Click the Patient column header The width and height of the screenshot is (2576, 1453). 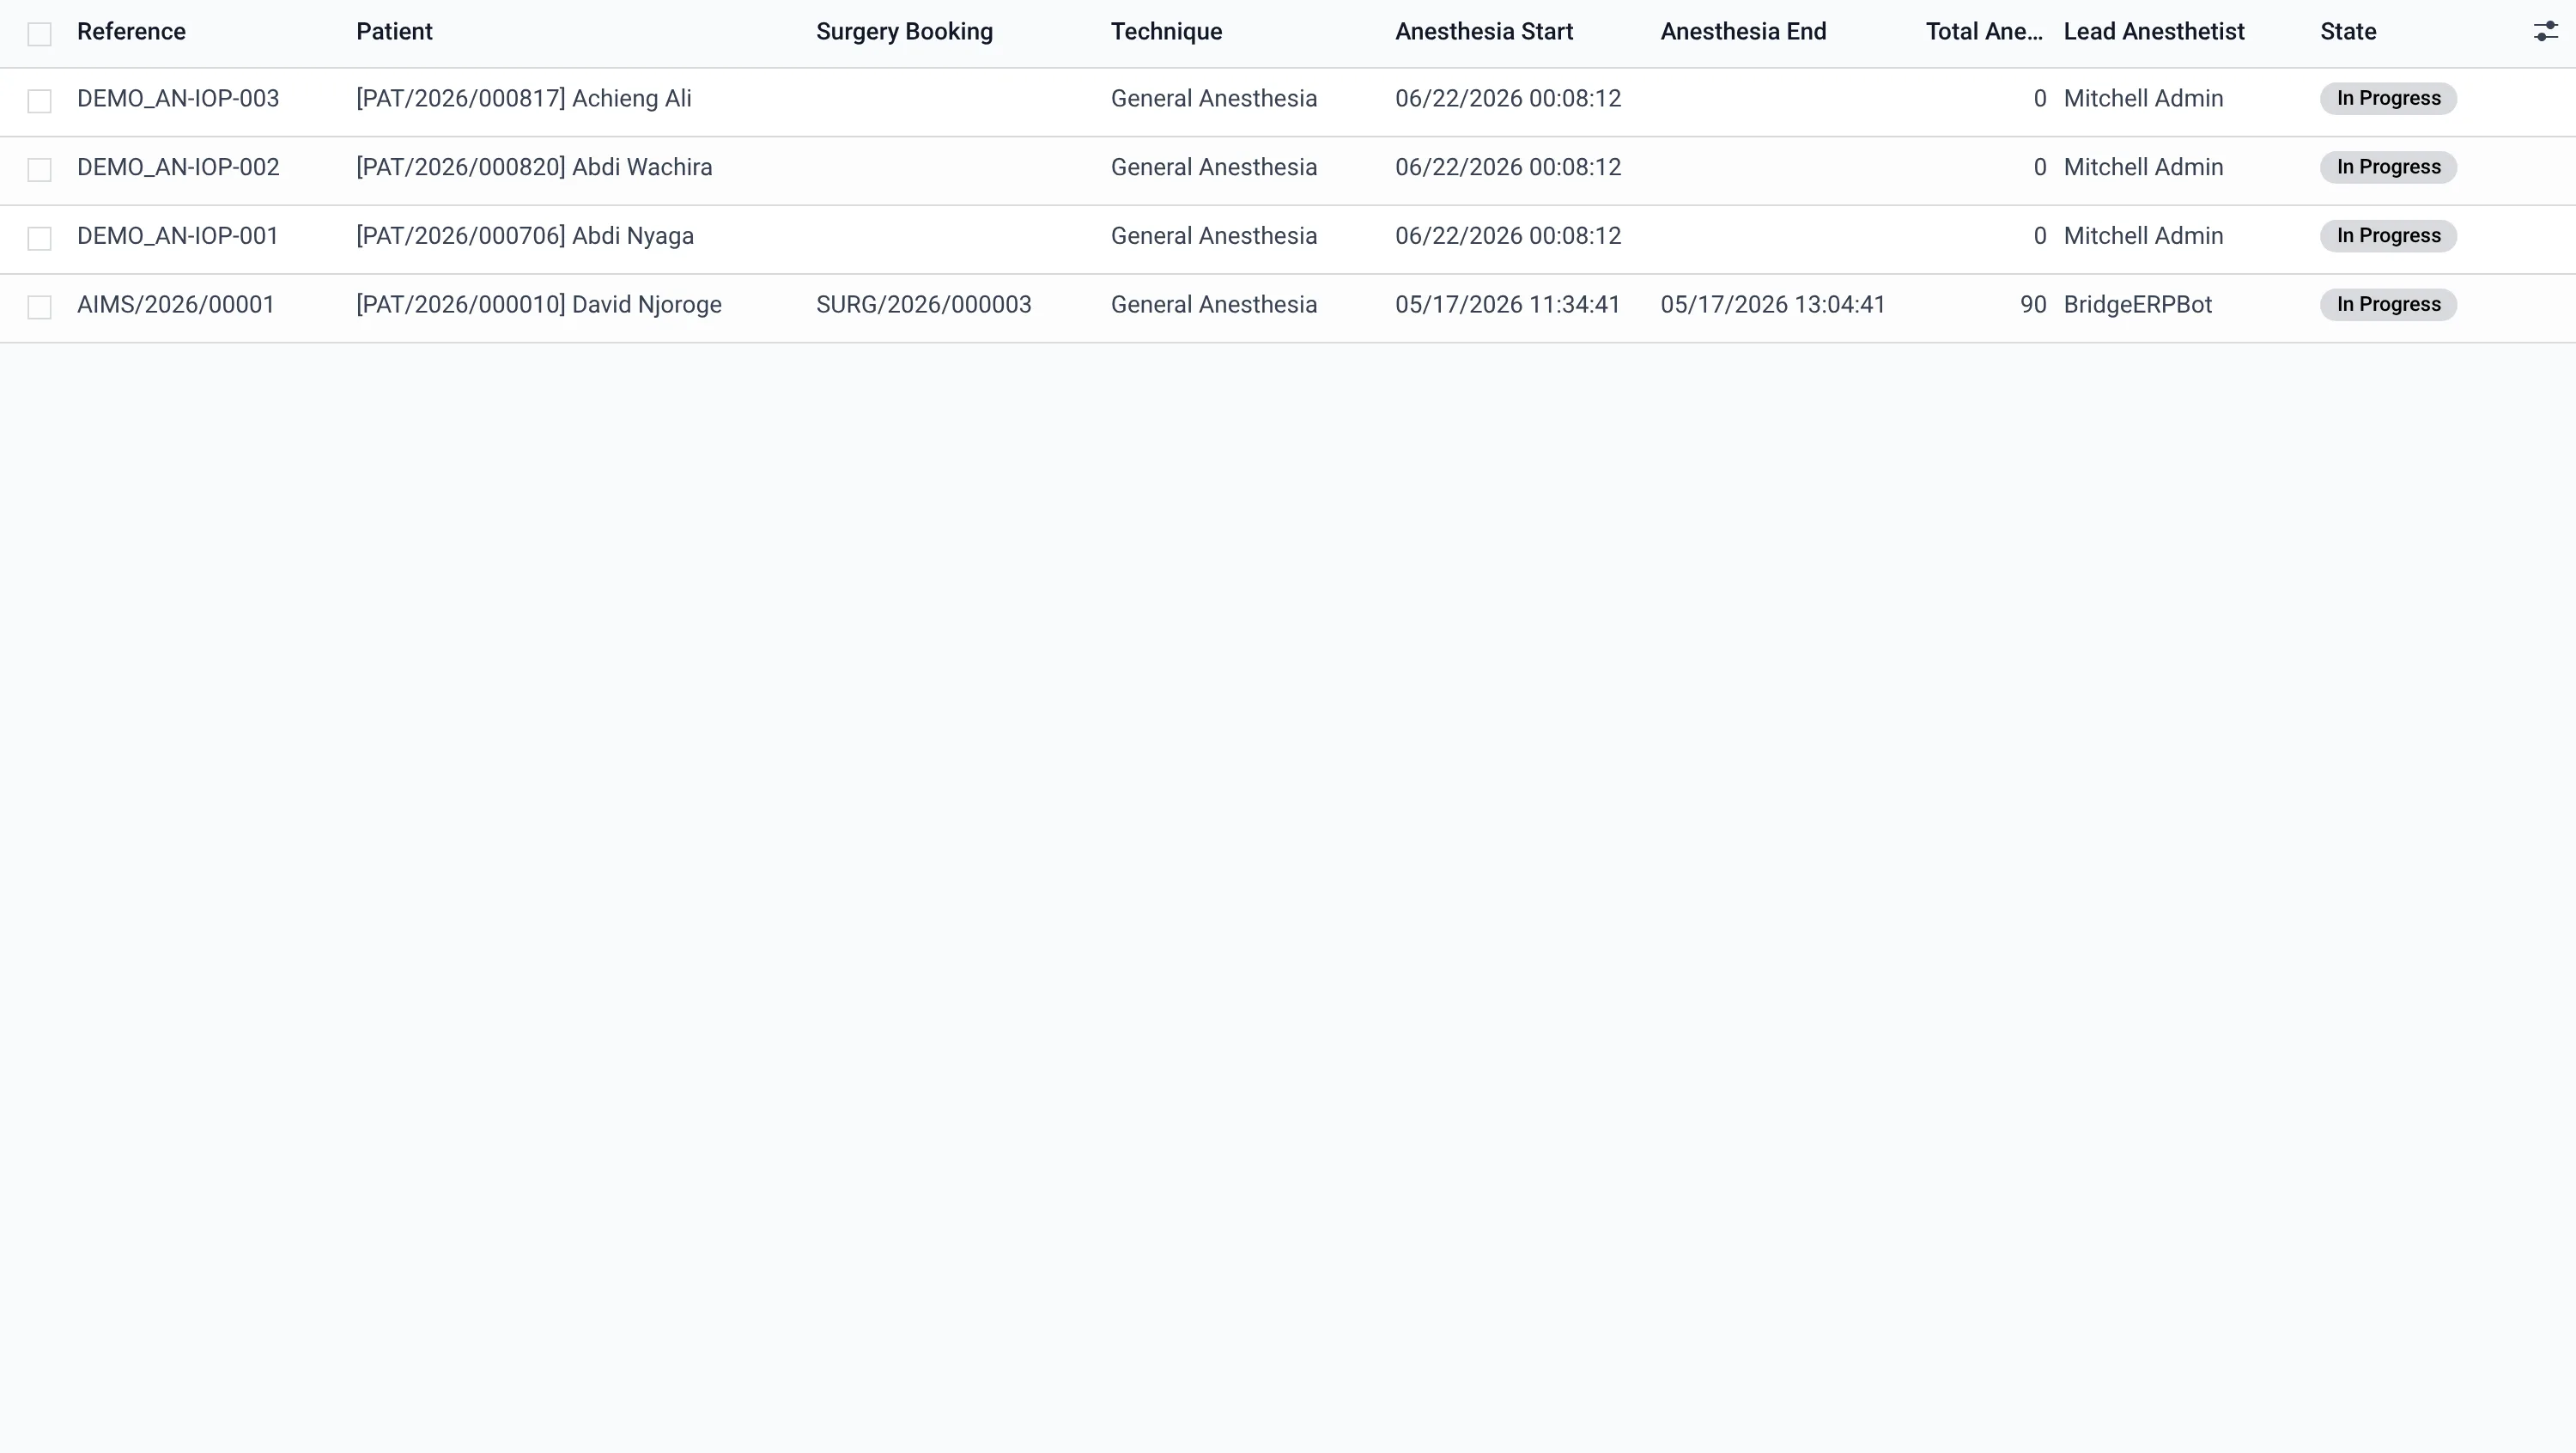[x=394, y=32]
